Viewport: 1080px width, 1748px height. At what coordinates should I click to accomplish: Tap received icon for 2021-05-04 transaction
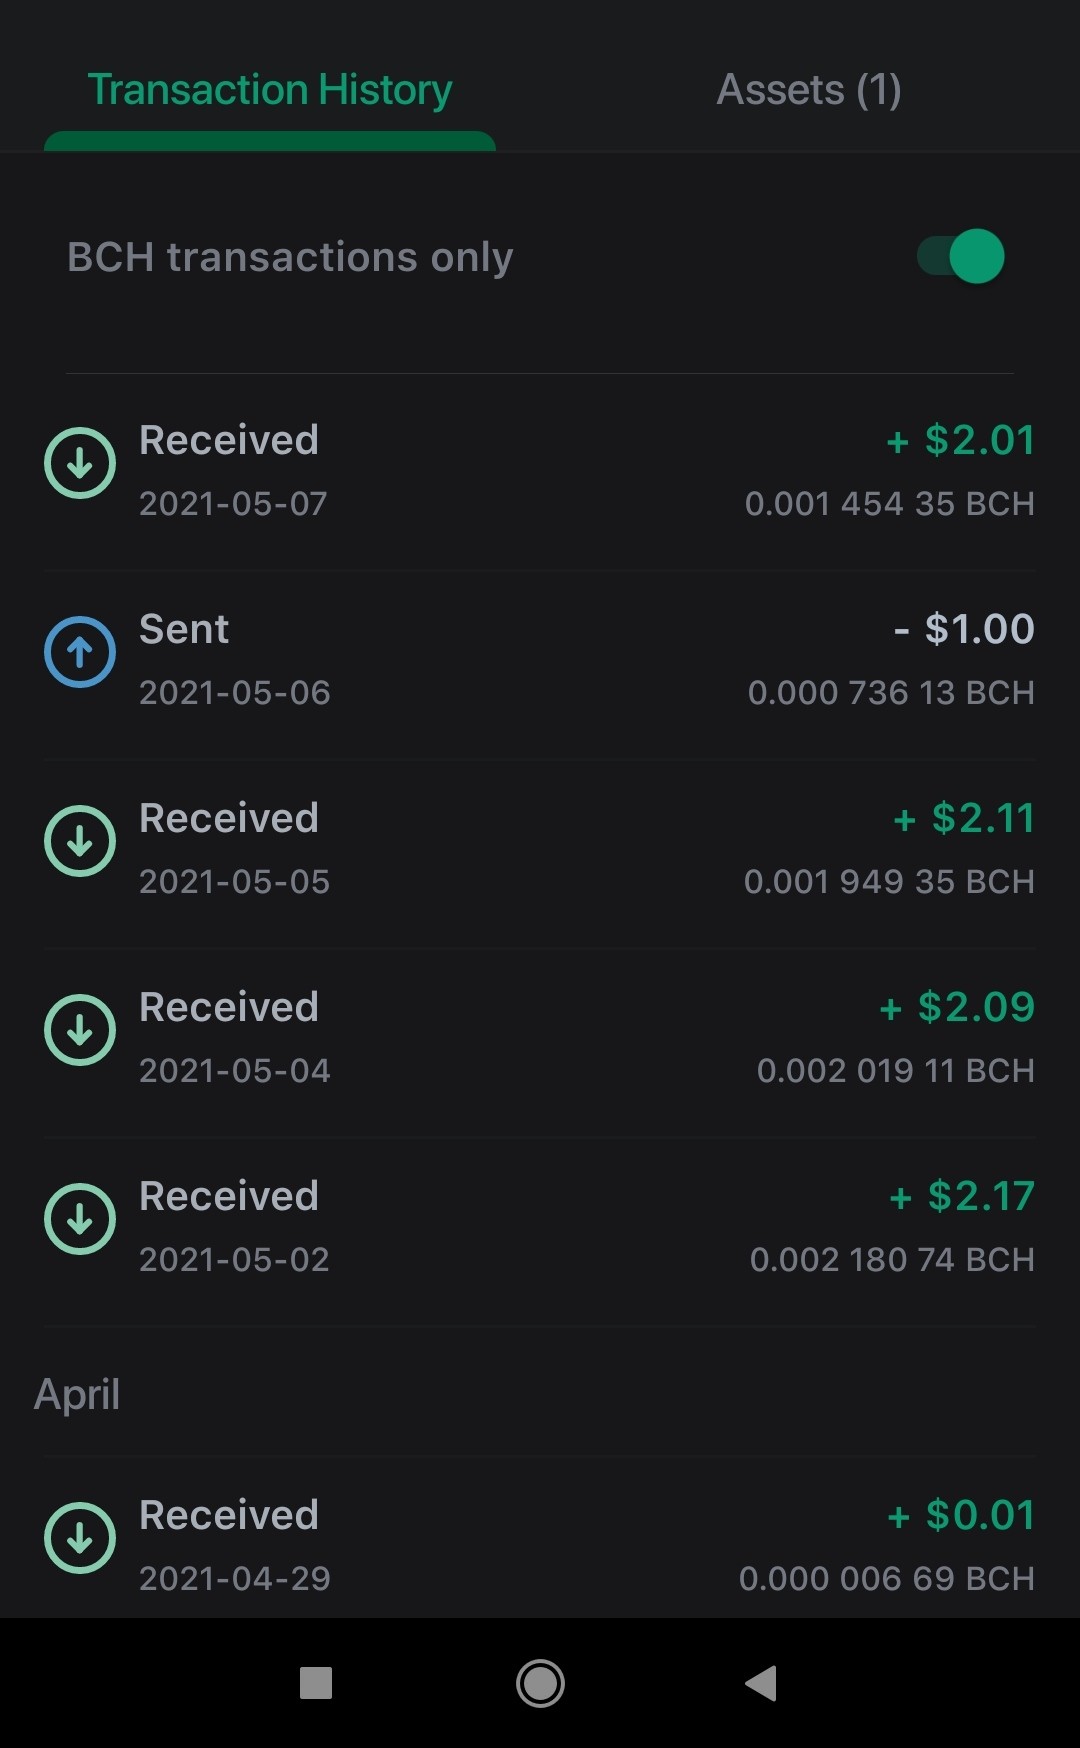coord(80,1030)
